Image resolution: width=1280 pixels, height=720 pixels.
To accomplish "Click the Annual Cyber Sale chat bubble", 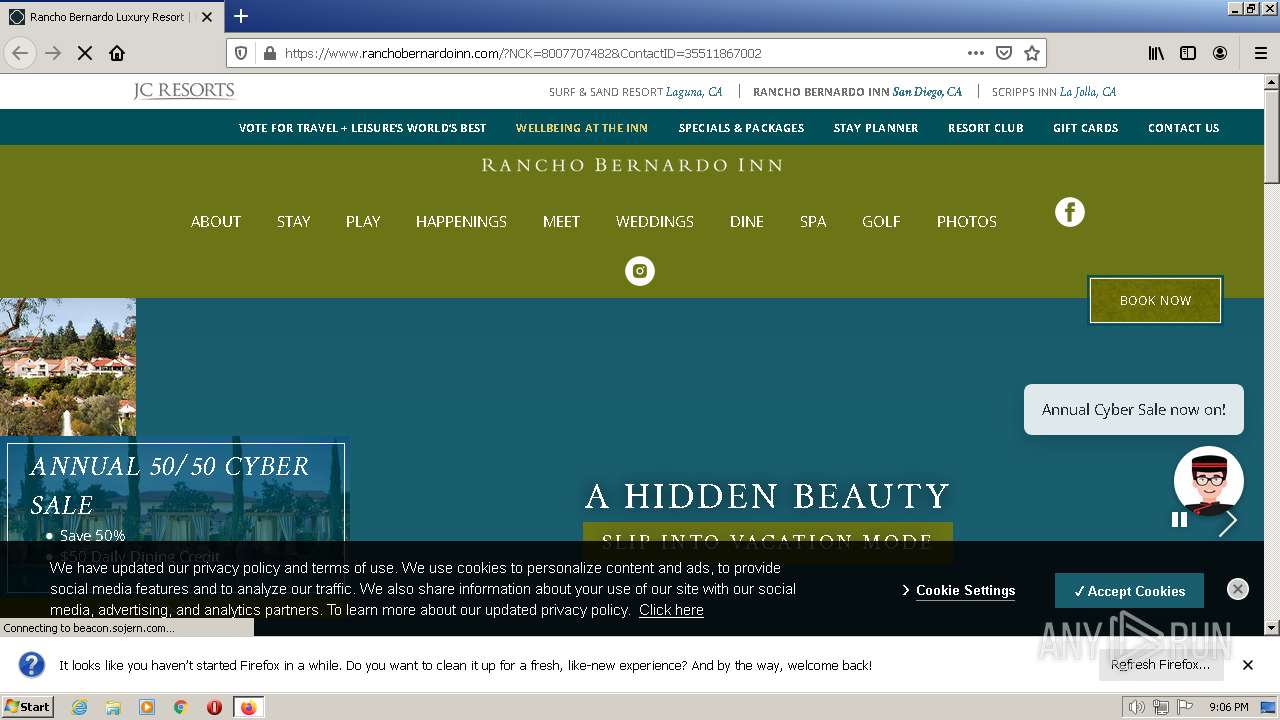I will (1134, 409).
